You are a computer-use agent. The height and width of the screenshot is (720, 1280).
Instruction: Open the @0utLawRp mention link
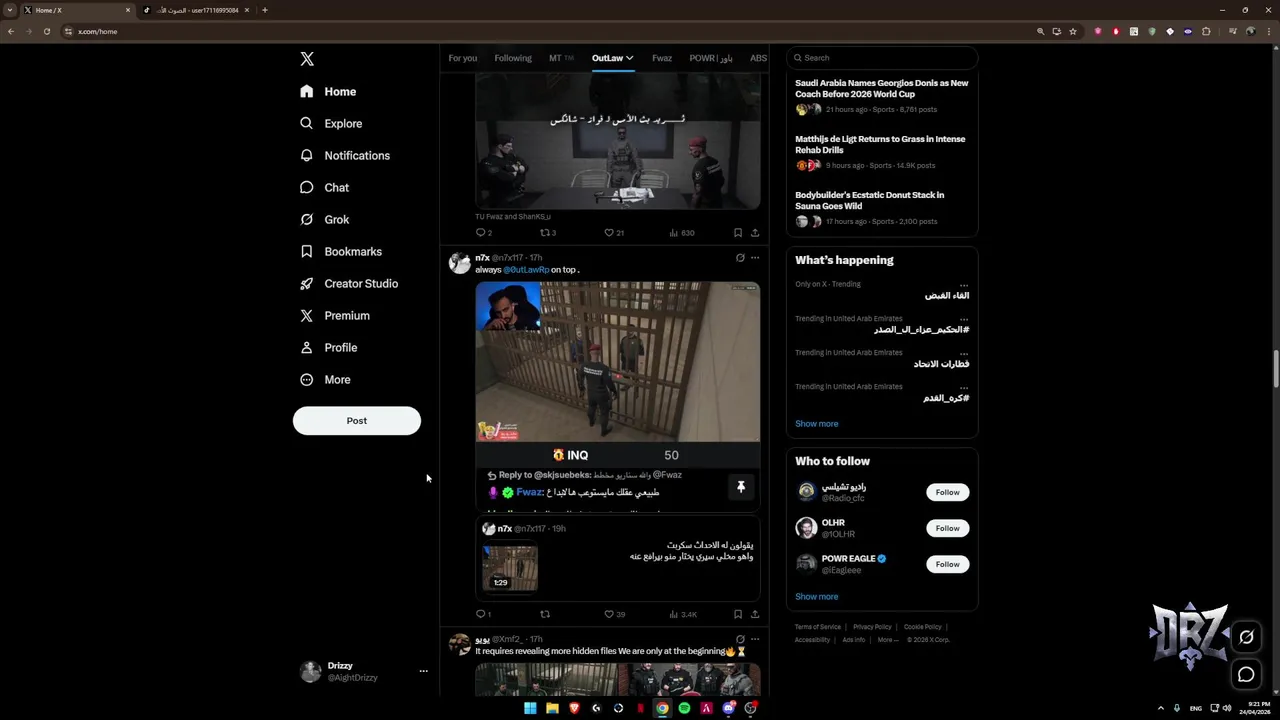pyautogui.click(x=526, y=270)
